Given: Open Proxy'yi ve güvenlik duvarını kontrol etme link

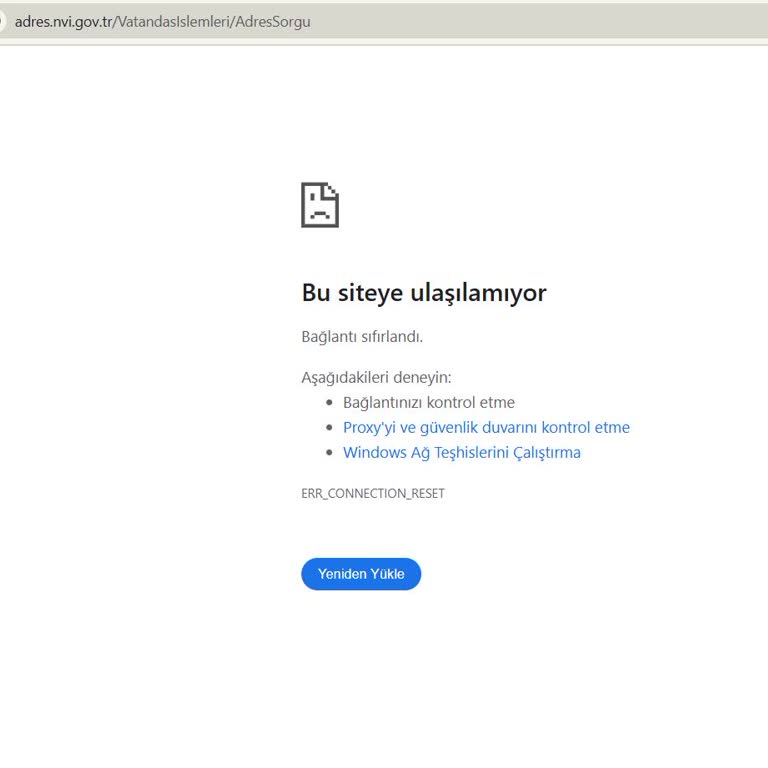Looking at the screenshot, I should coord(486,428).
